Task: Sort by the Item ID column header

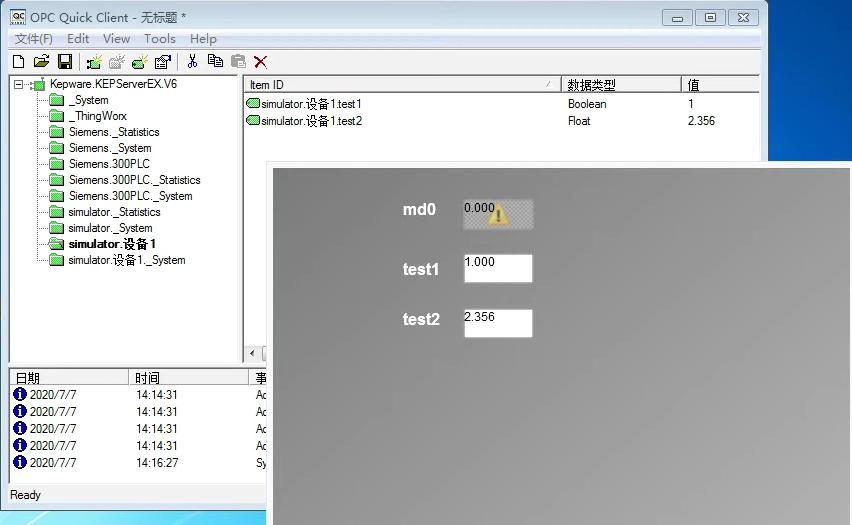Action: [x=400, y=85]
